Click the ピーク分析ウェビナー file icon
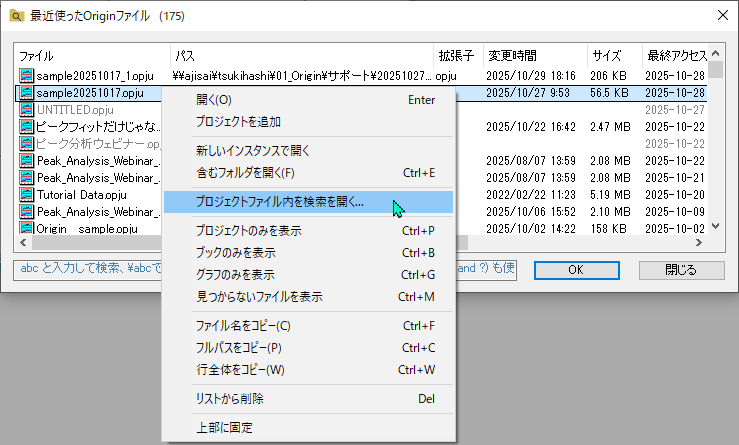 26,143
